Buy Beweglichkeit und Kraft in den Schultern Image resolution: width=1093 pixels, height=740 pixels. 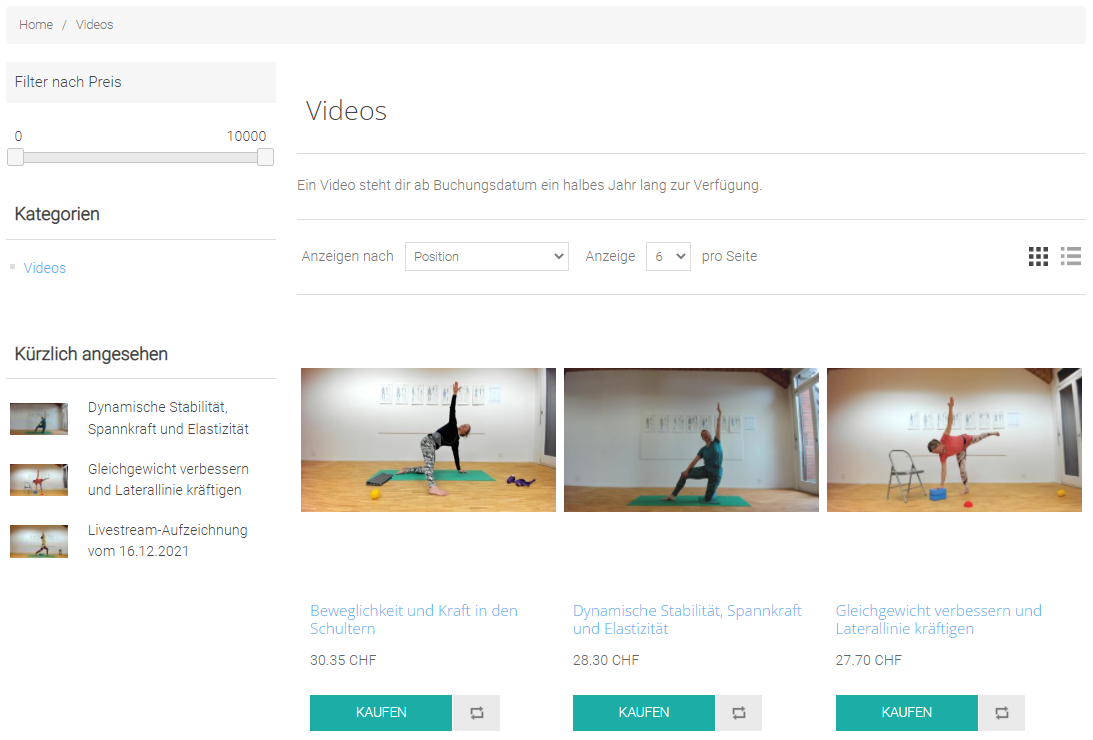(x=381, y=713)
